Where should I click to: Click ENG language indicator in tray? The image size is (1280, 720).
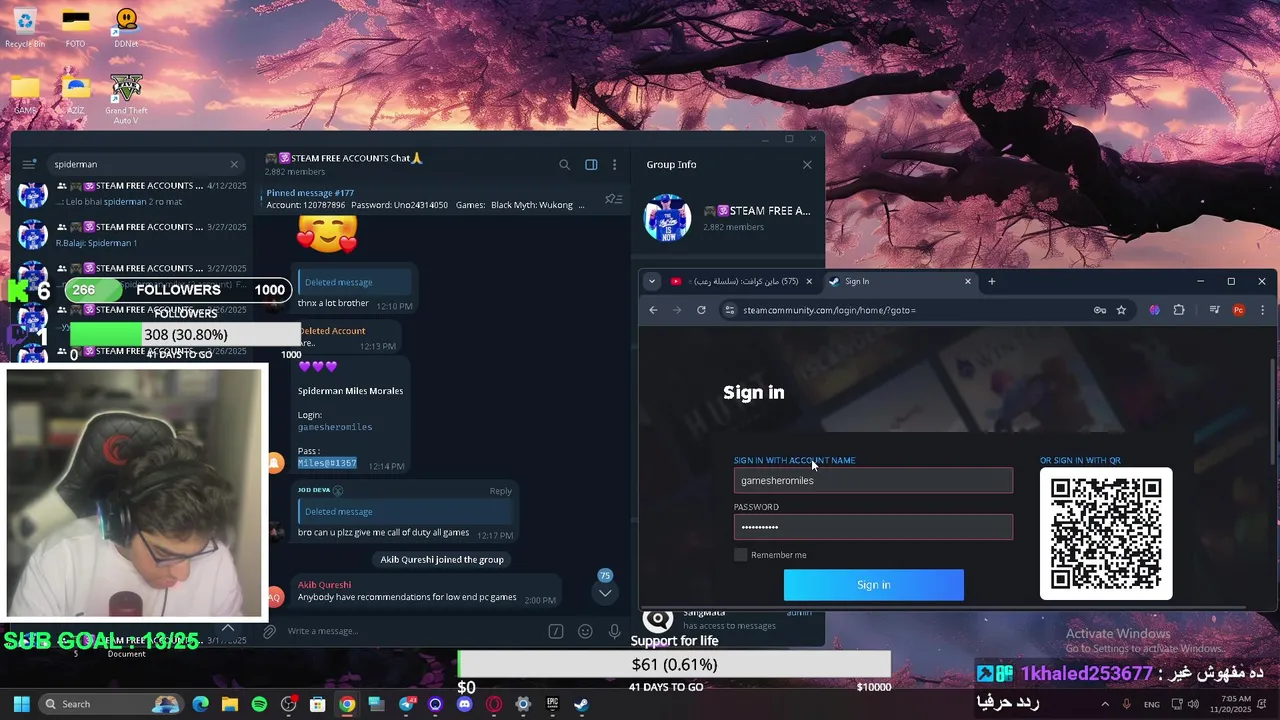click(1152, 704)
